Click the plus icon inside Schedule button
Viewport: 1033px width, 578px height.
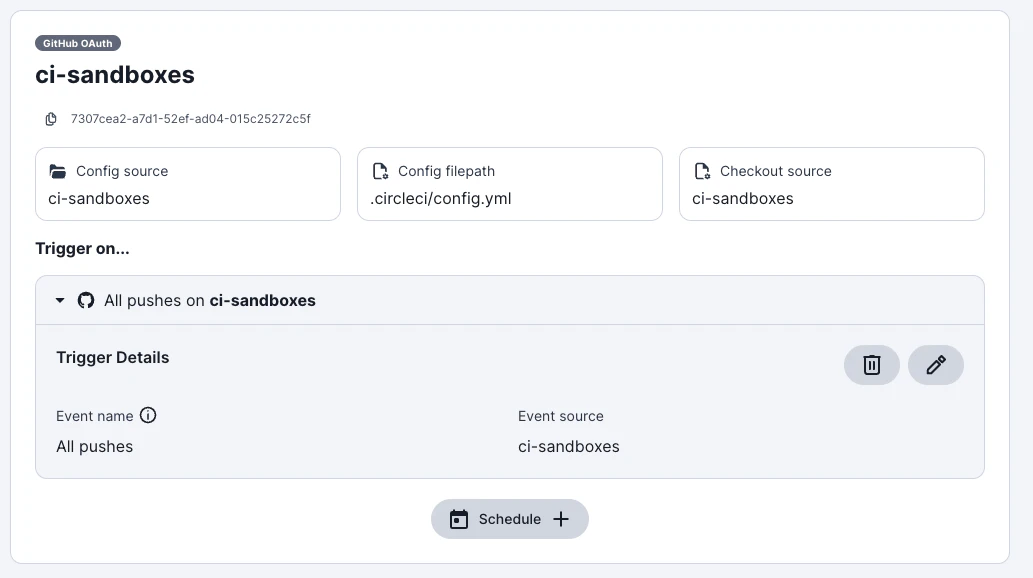(561, 519)
